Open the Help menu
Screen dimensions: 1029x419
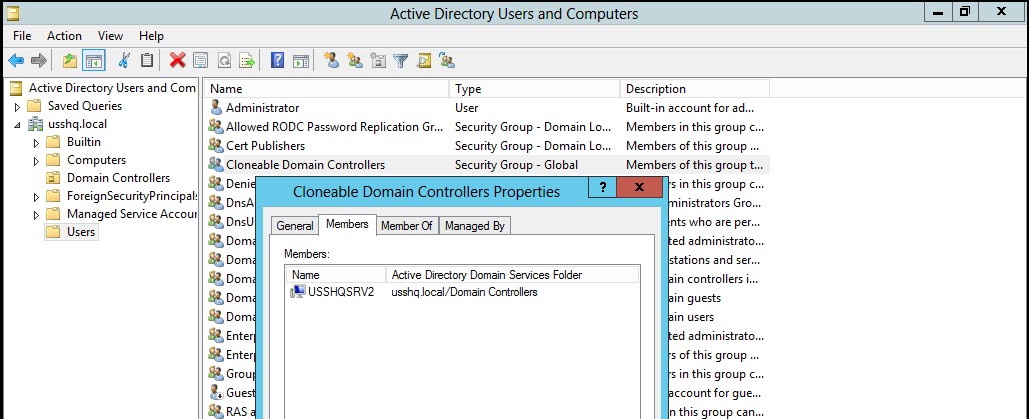coord(152,36)
